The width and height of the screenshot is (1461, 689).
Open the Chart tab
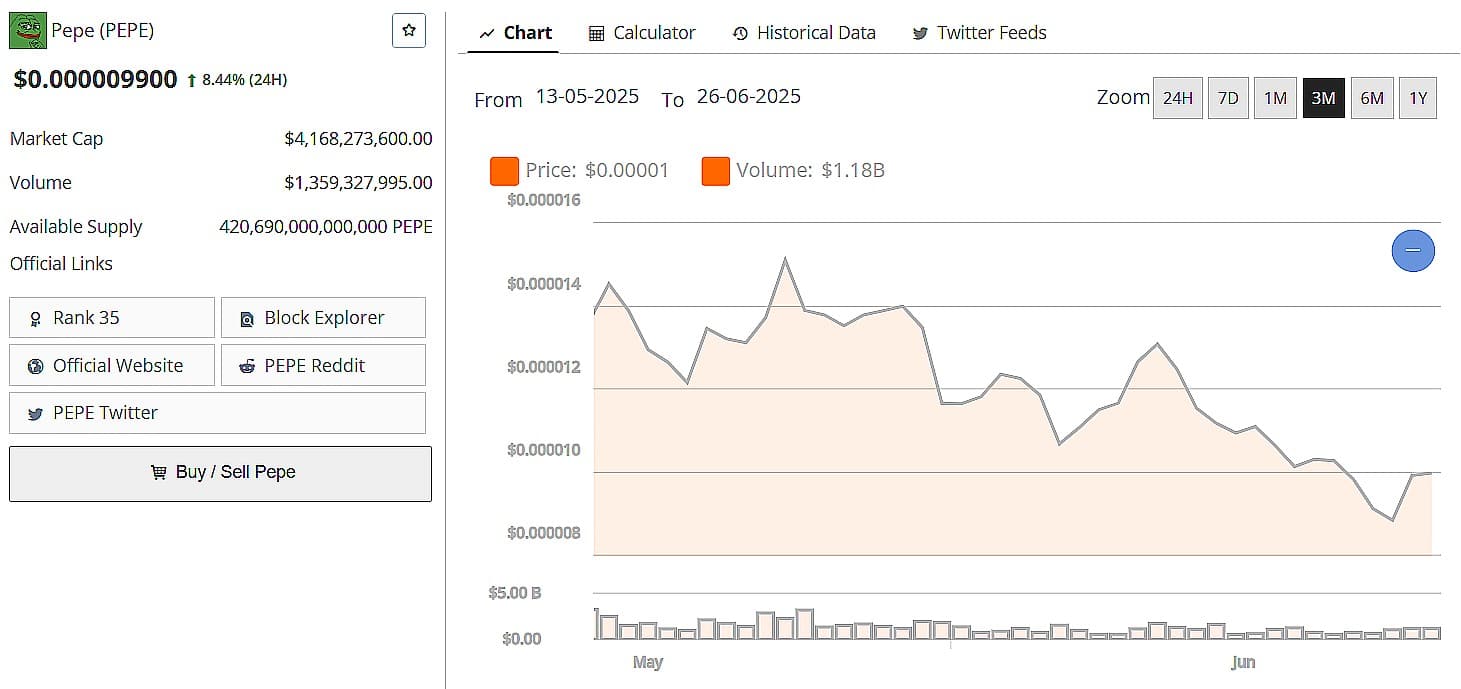point(515,33)
